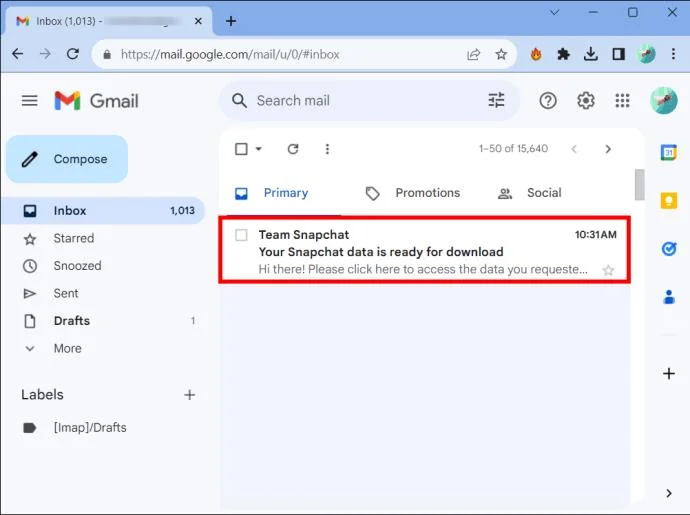This screenshot has width=690, height=515.
Task: Open the Settings gear icon
Action: point(586,101)
